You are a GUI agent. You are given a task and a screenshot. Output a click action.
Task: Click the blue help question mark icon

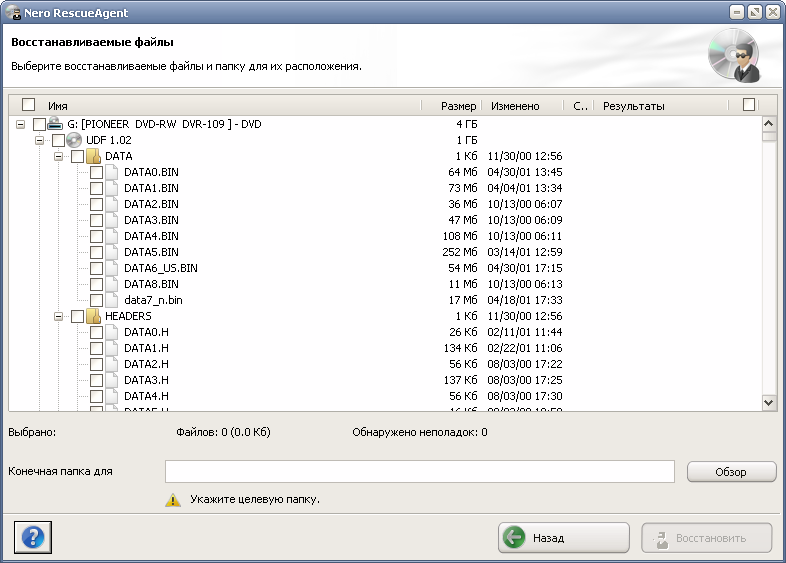[33, 537]
